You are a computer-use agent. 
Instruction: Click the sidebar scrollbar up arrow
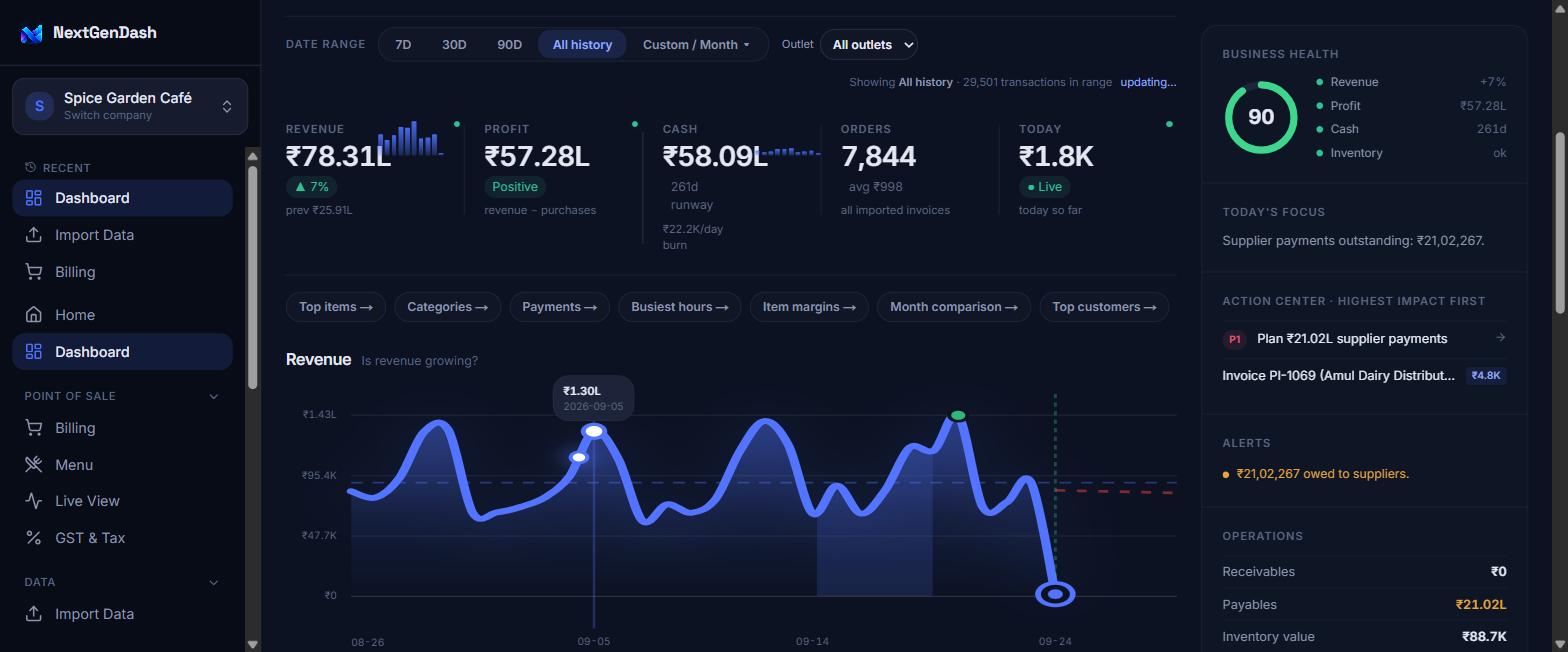point(252,156)
